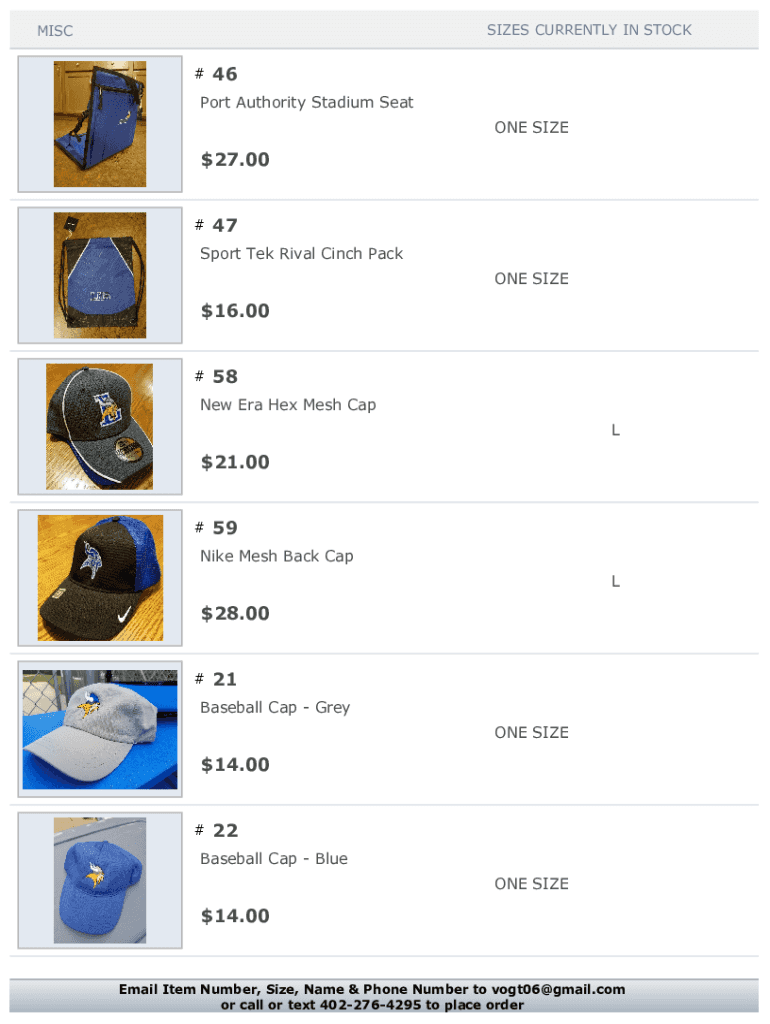Click the Port Authority Stadium Seat title
770x1024 pixels.
pos(306,102)
